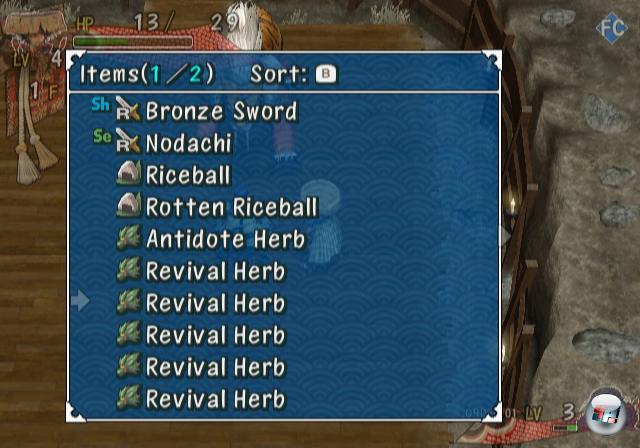
Task: Click the green HP bar
Action: 133,42
